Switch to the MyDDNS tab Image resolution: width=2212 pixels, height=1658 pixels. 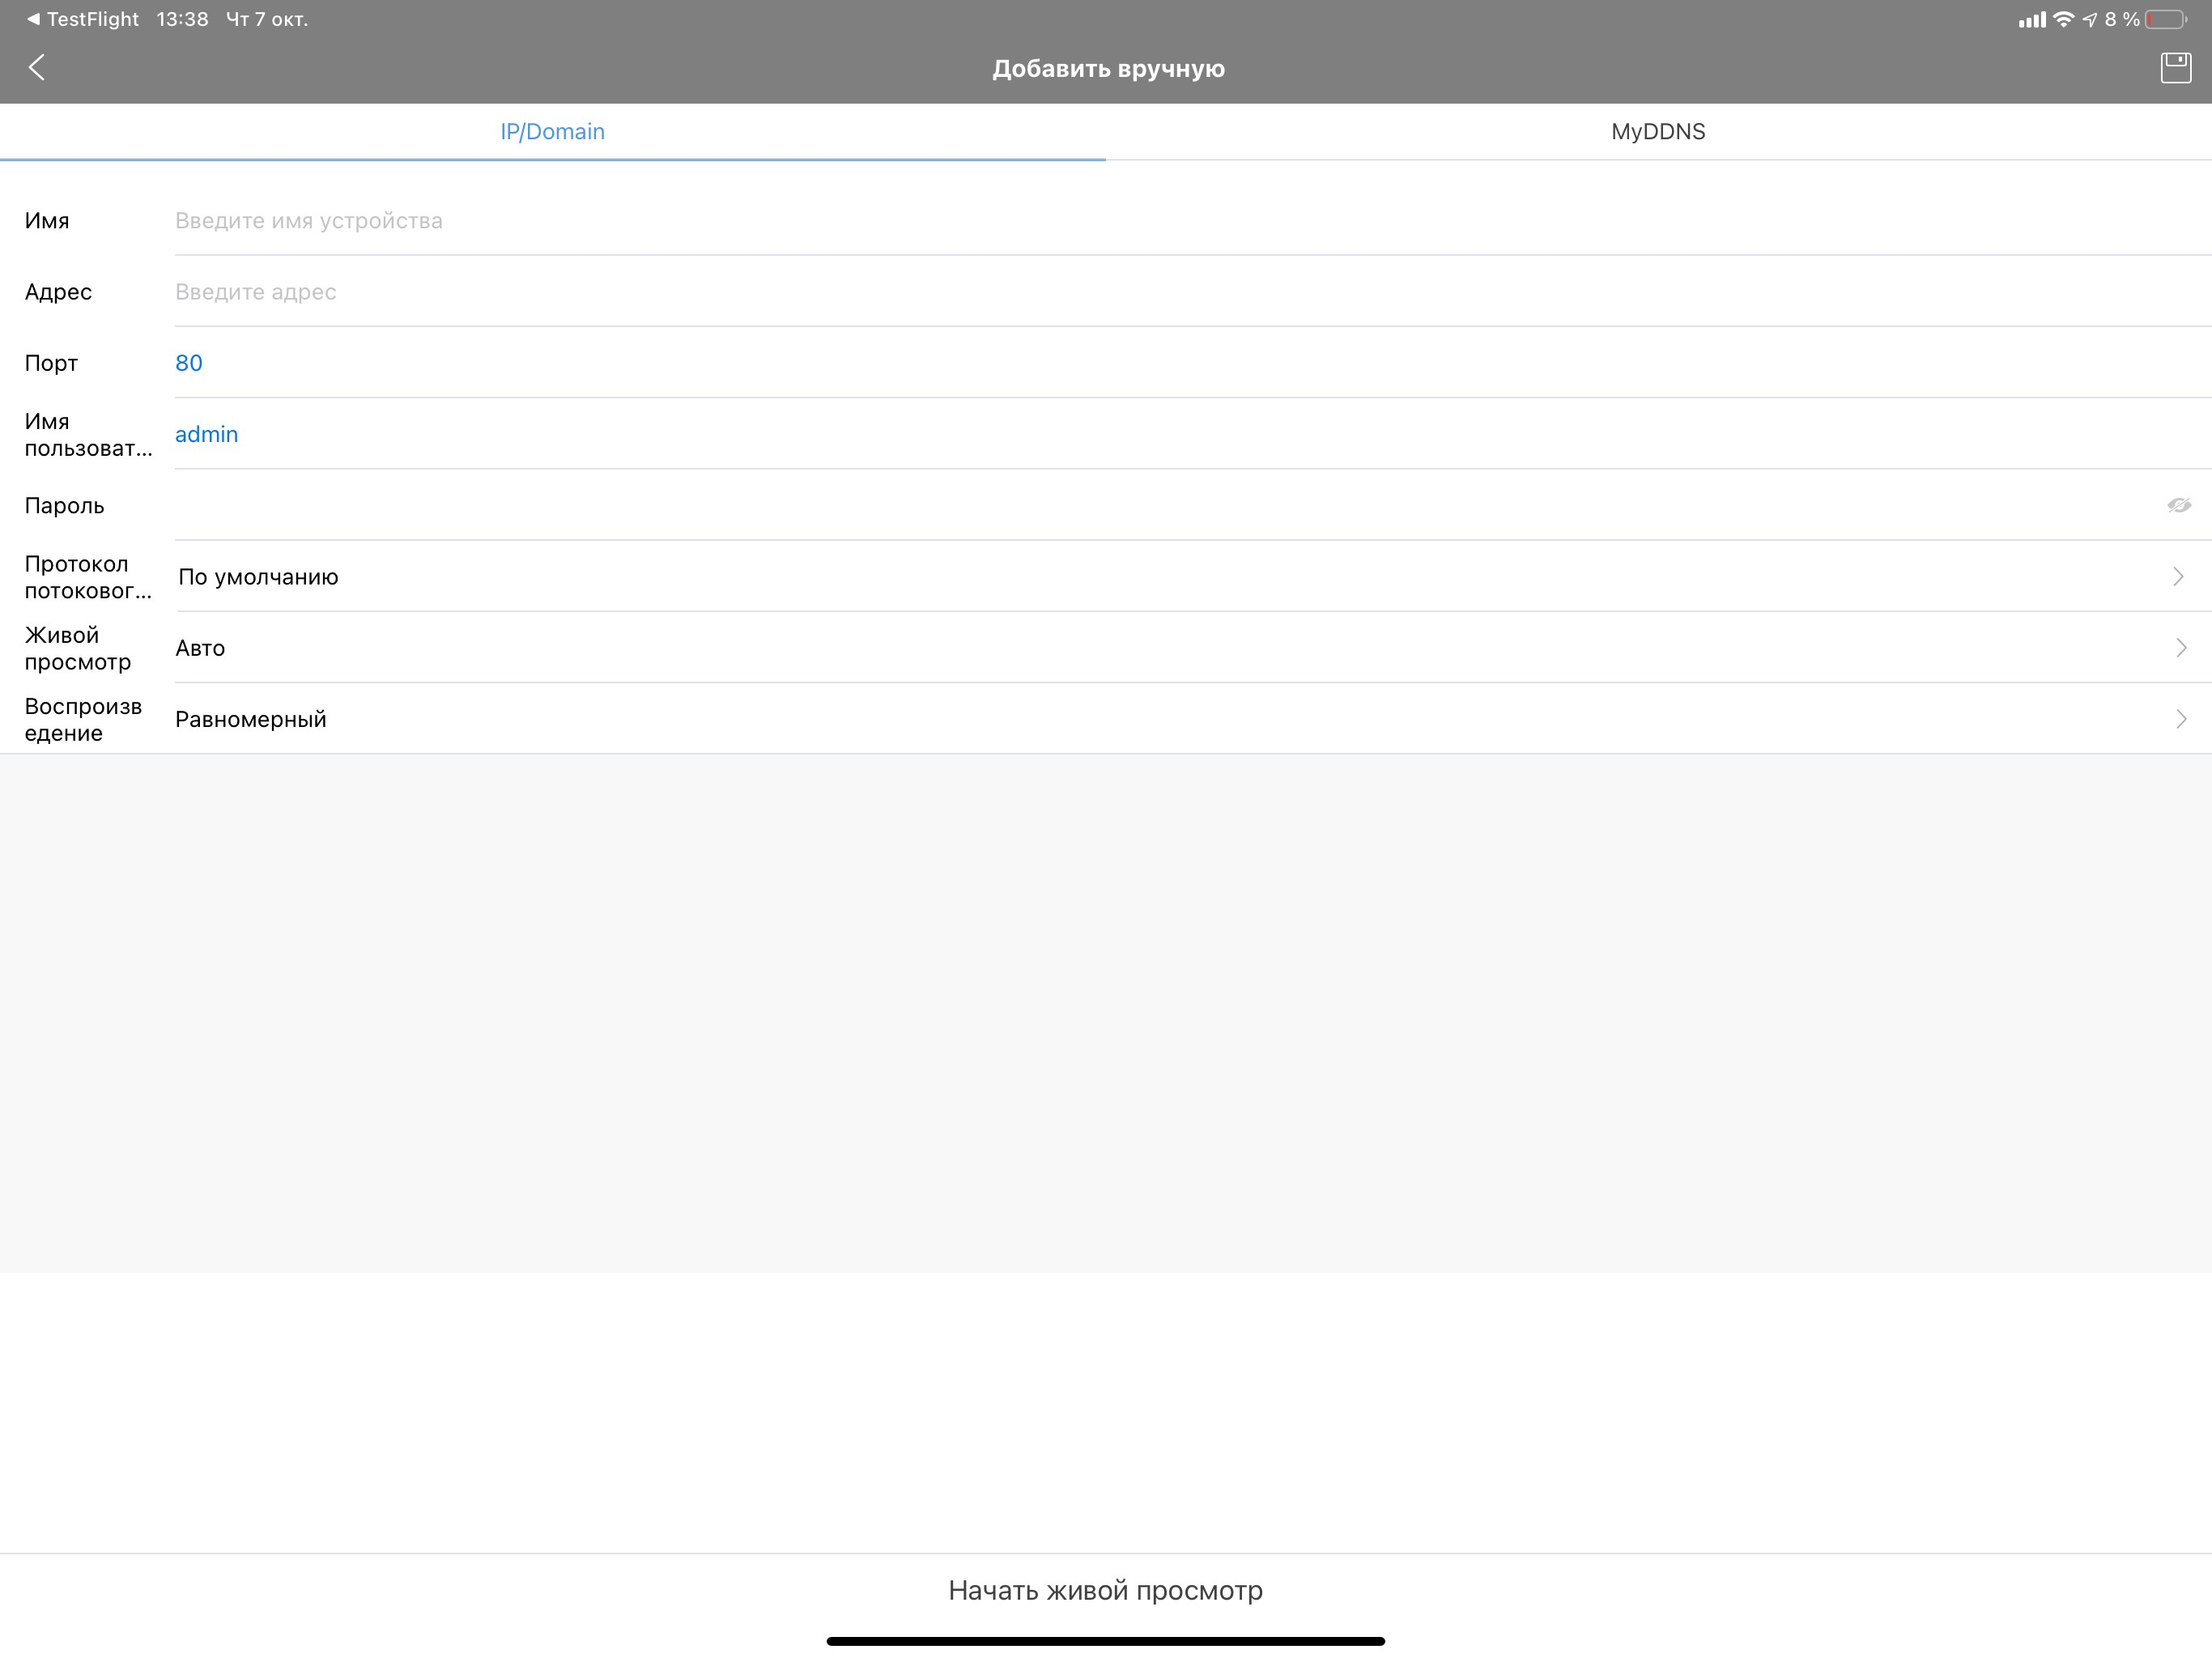(1658, 132)
